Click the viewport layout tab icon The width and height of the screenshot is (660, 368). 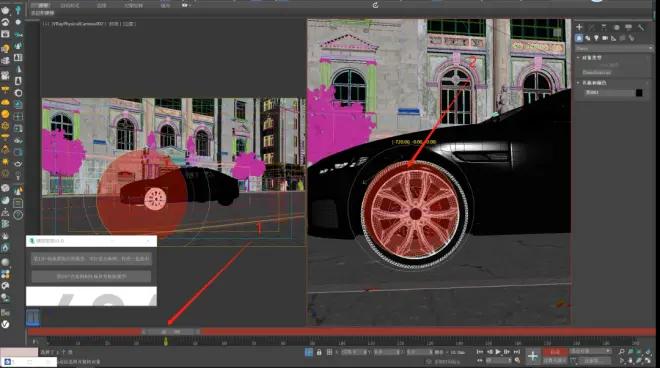pyautogui.click(x=33, y=317)
